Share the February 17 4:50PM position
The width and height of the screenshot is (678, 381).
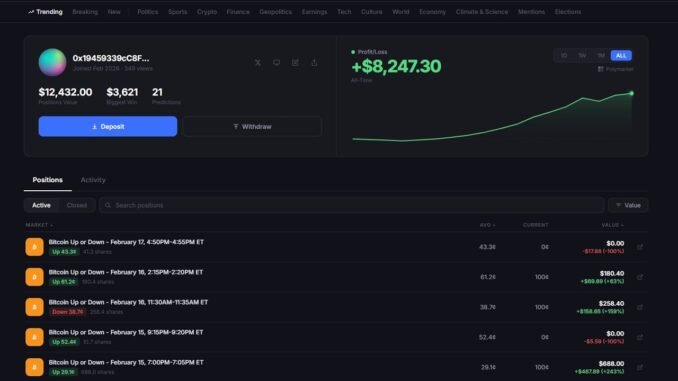[640, 247]
